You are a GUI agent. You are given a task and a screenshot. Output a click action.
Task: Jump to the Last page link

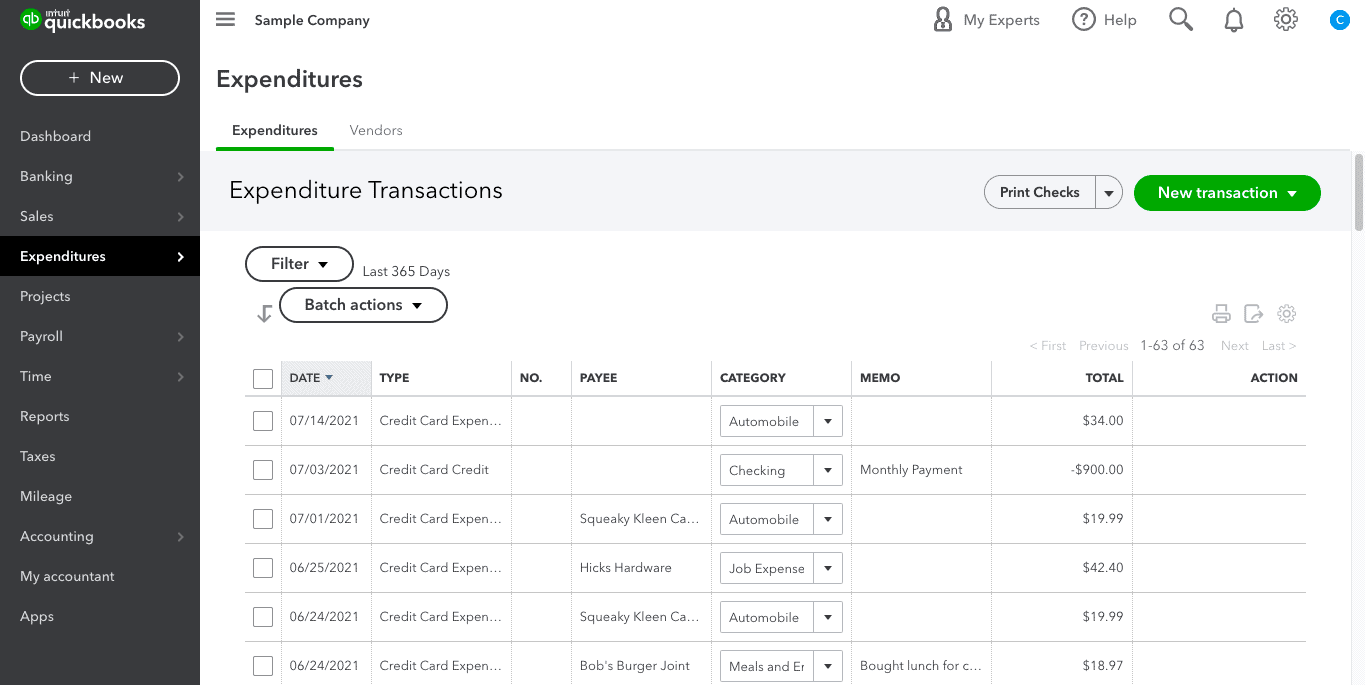point(1279,346)
